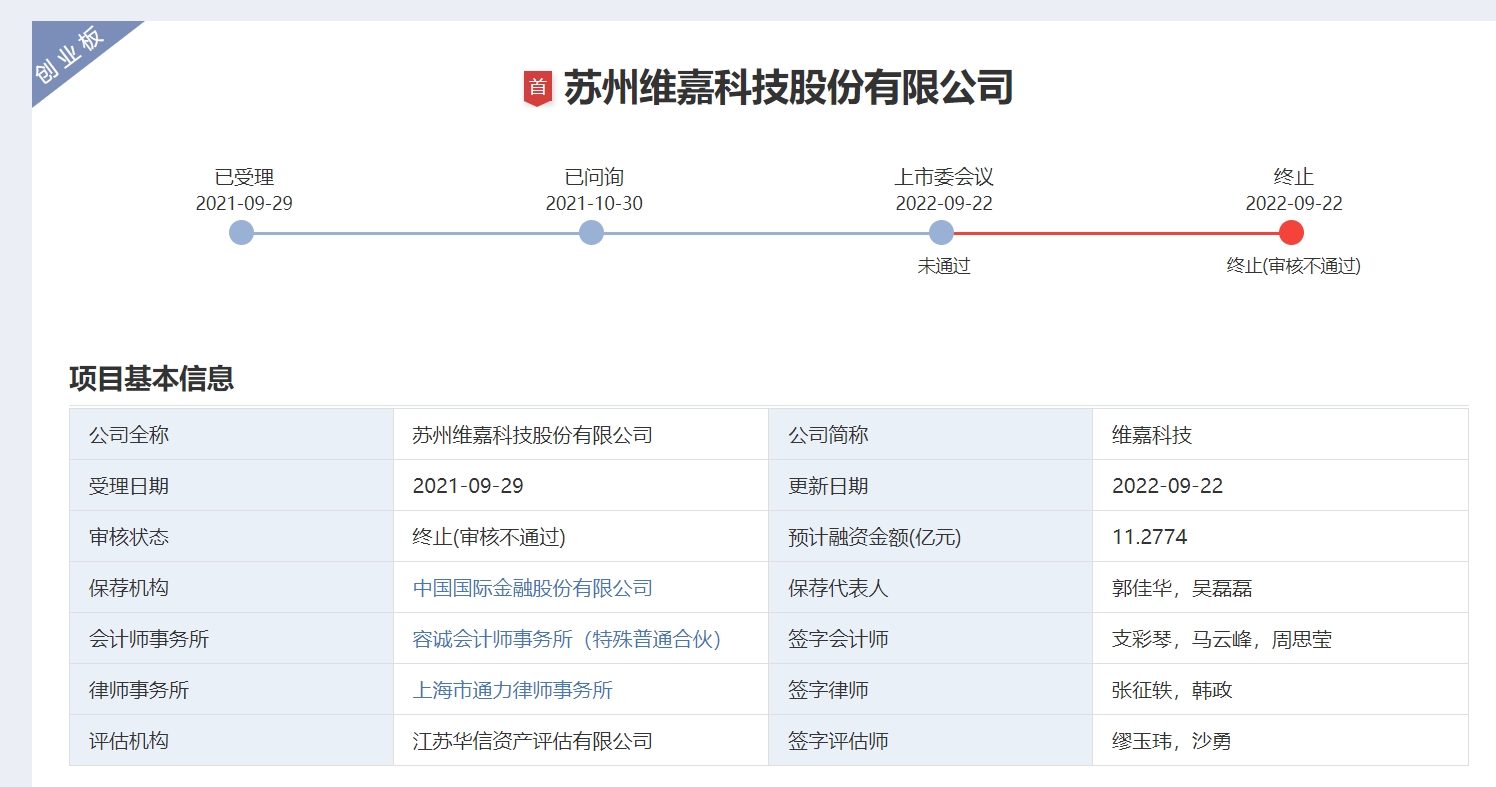Click the 苏州维嘉科技股份有限公司 page title
This screenshot has width=1496, height=787.
788,88
